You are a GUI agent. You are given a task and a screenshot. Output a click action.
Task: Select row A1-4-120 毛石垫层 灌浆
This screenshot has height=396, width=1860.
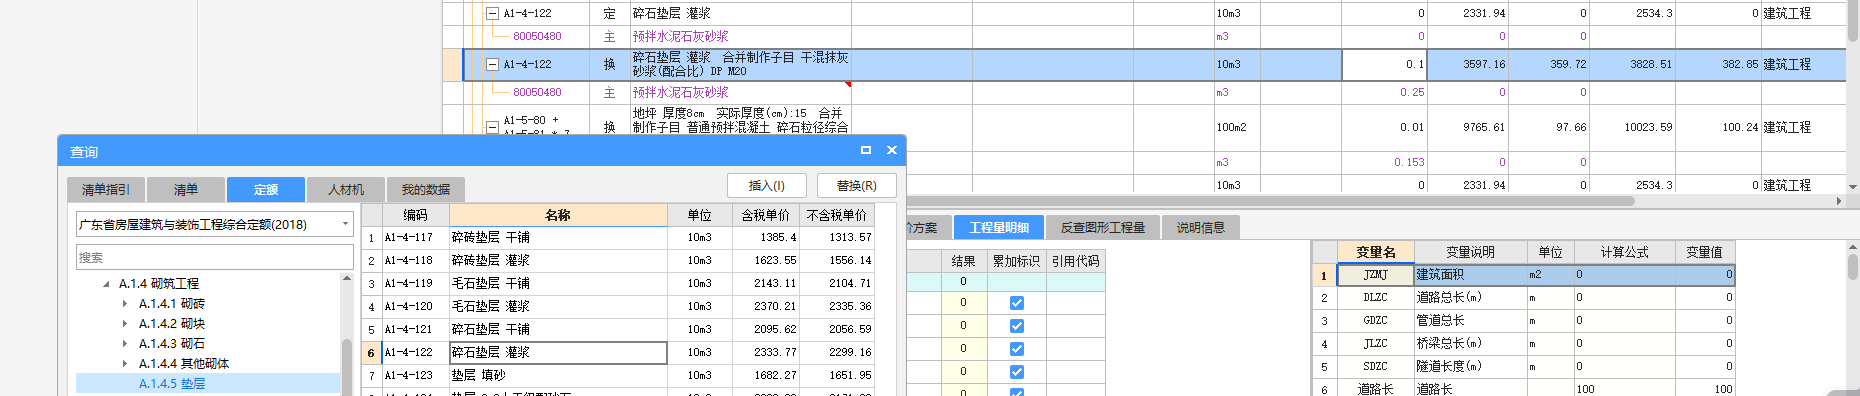click(618, 307)
